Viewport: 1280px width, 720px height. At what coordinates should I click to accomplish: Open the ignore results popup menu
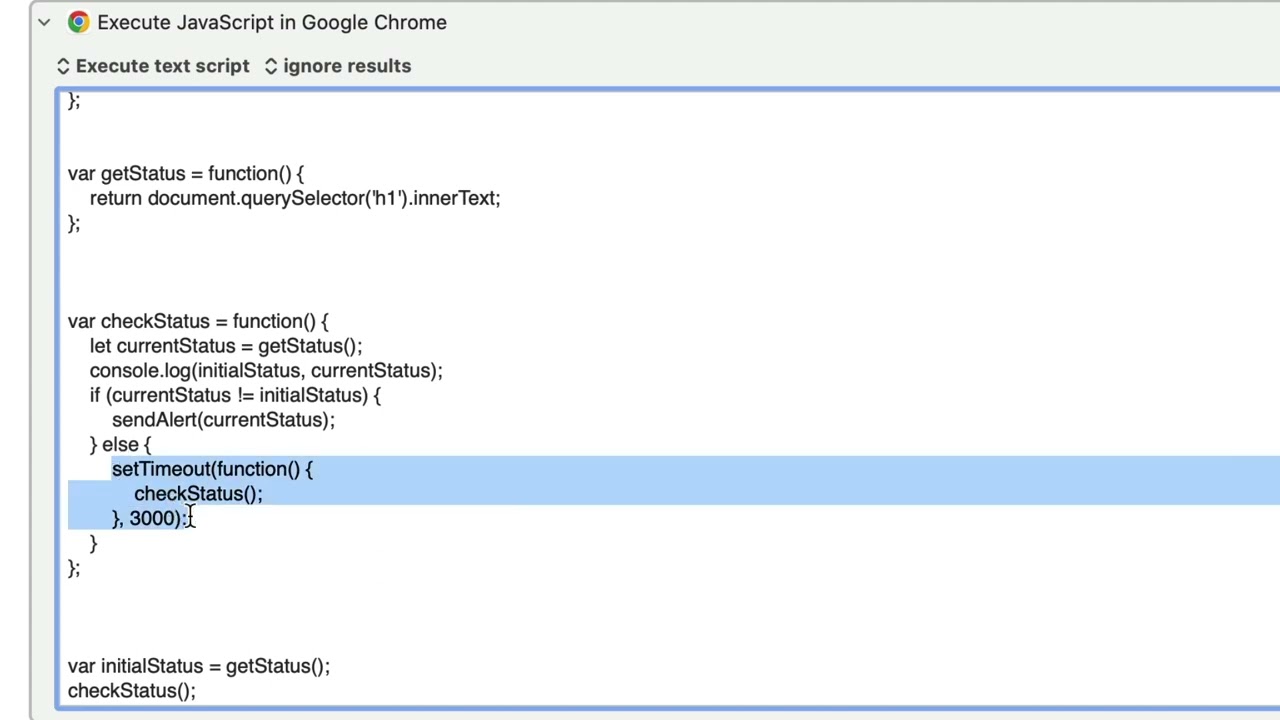click(x=338, y=66)
